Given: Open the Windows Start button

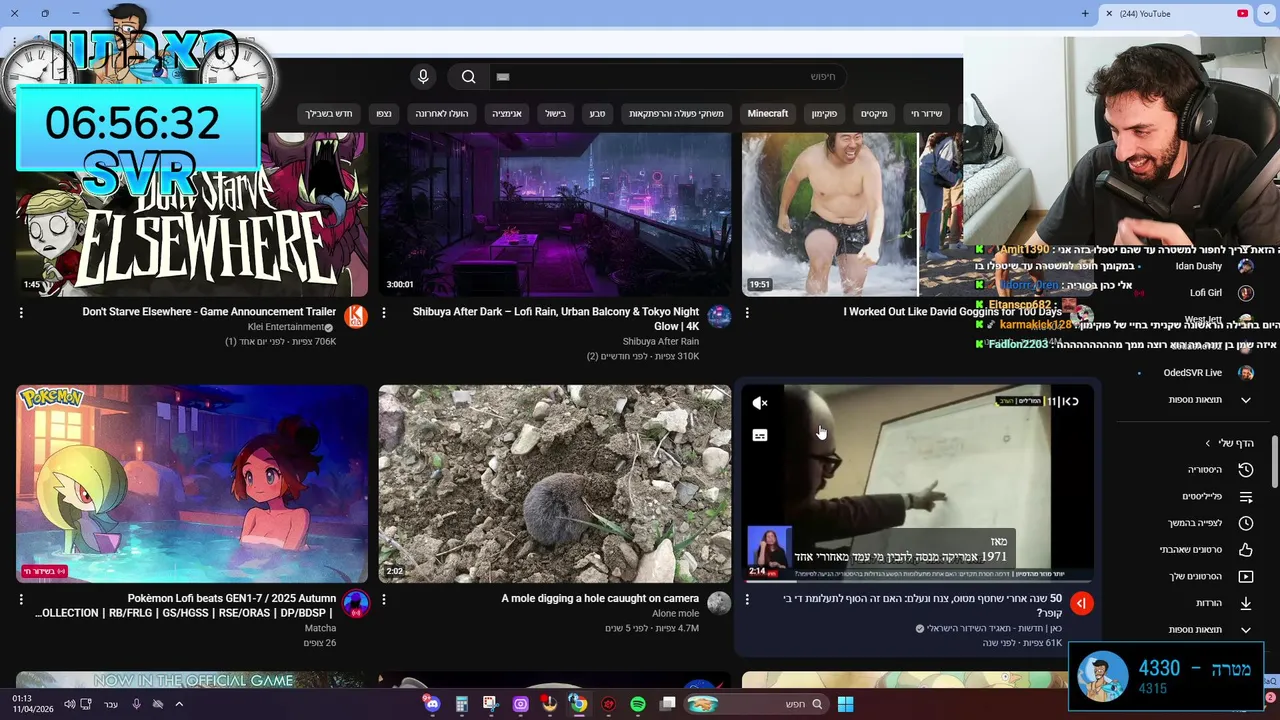Looking at the screenshot, I should [845, 704].
